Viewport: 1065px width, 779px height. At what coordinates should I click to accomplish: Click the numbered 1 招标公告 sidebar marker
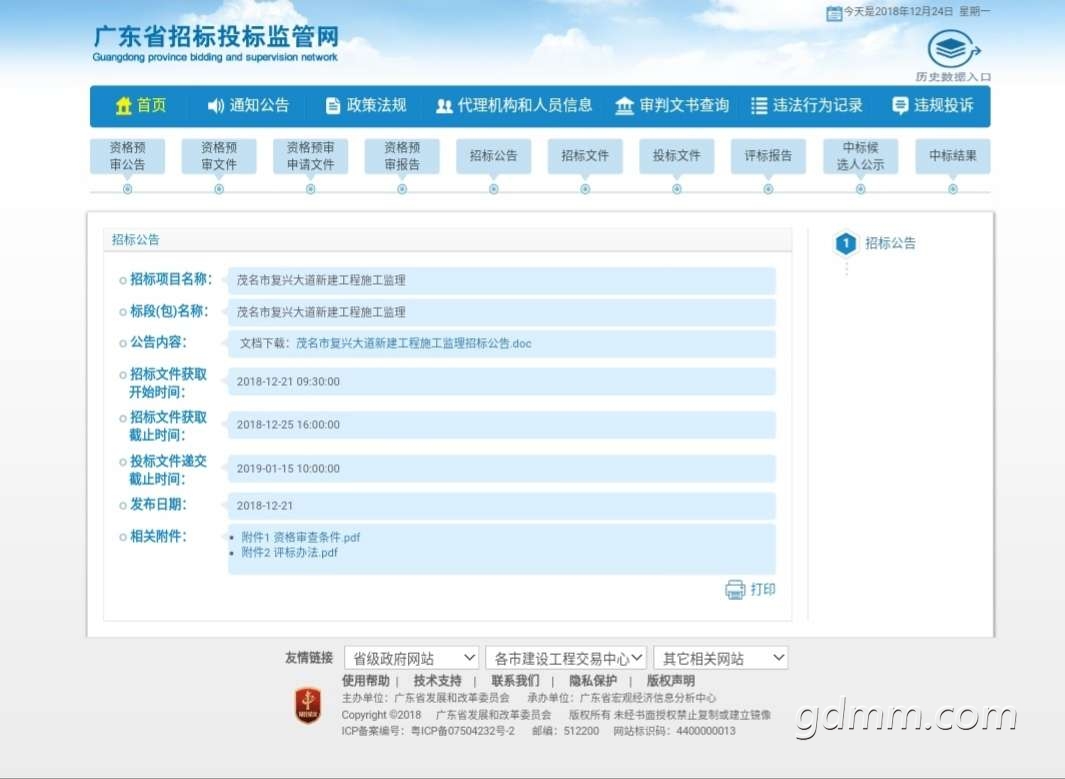coord(846,243)
